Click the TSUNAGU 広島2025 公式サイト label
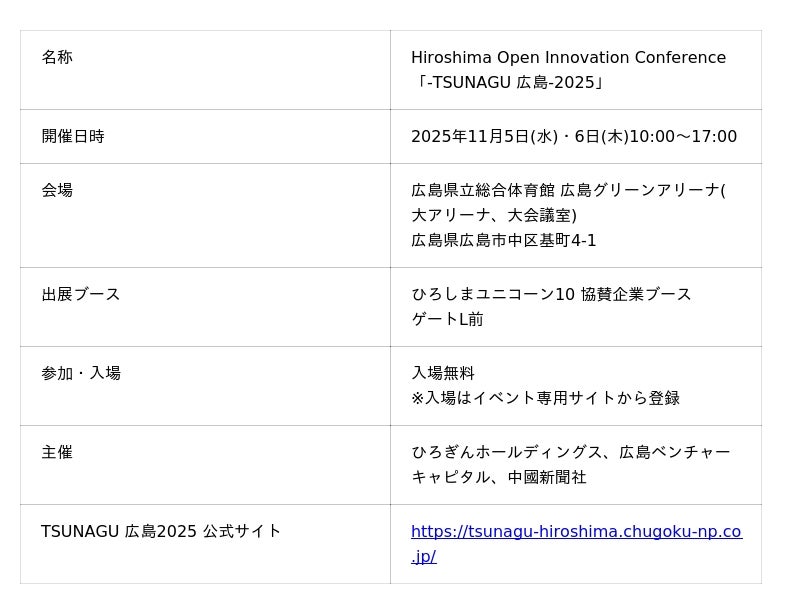 click(x=161, y=532)
